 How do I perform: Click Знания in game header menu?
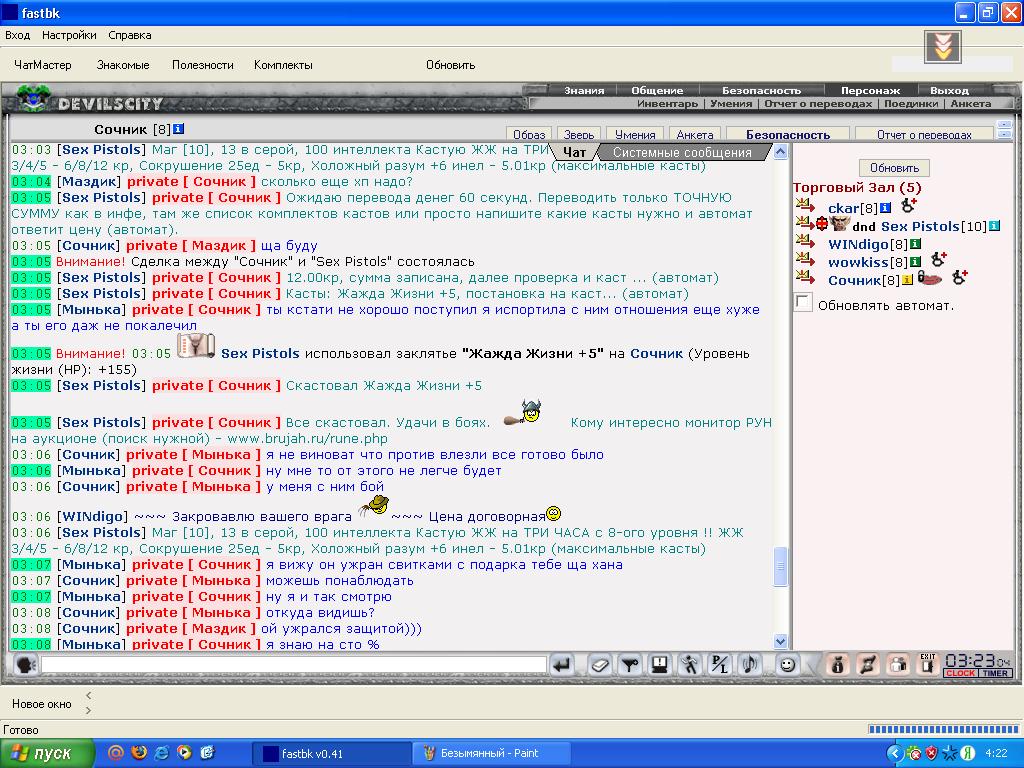pyautogui.click(x=584, y=90)
